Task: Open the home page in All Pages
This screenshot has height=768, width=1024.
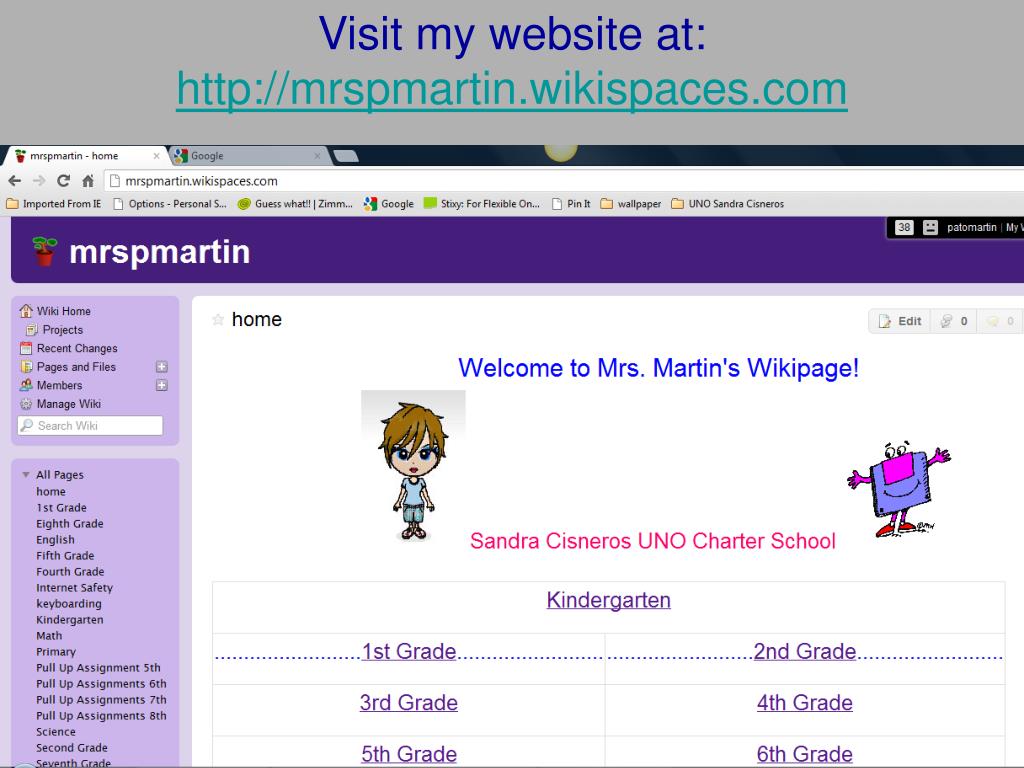Action: pos(51,492)
